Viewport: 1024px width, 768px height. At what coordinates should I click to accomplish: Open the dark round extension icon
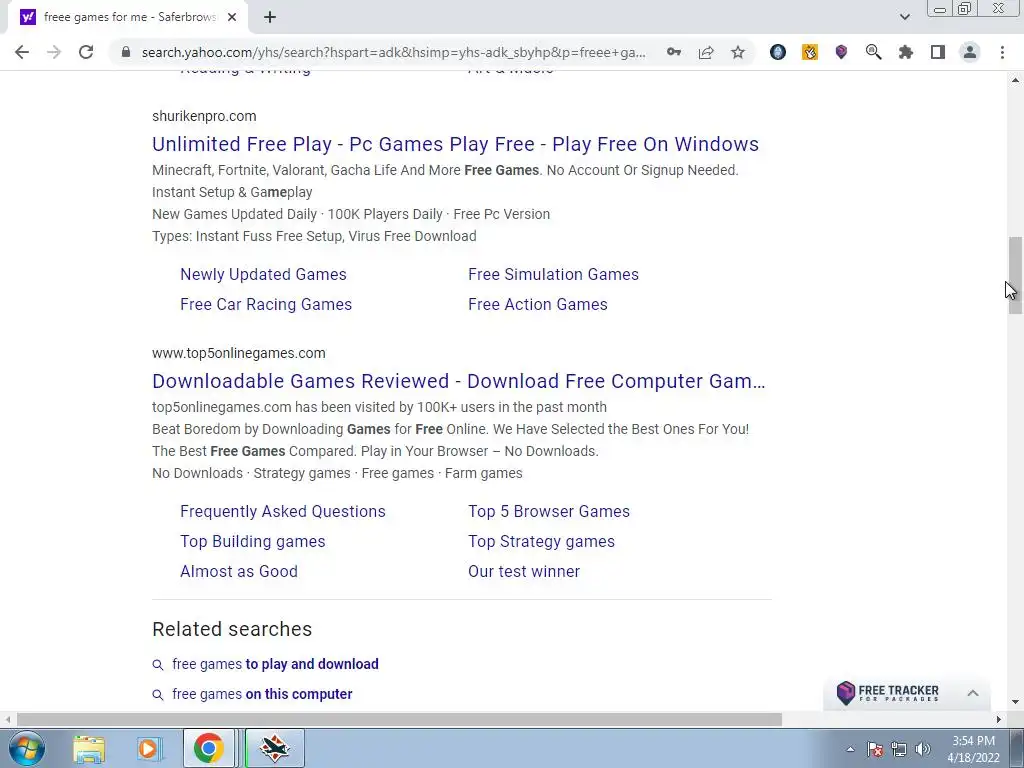click(x=777, y=52)
